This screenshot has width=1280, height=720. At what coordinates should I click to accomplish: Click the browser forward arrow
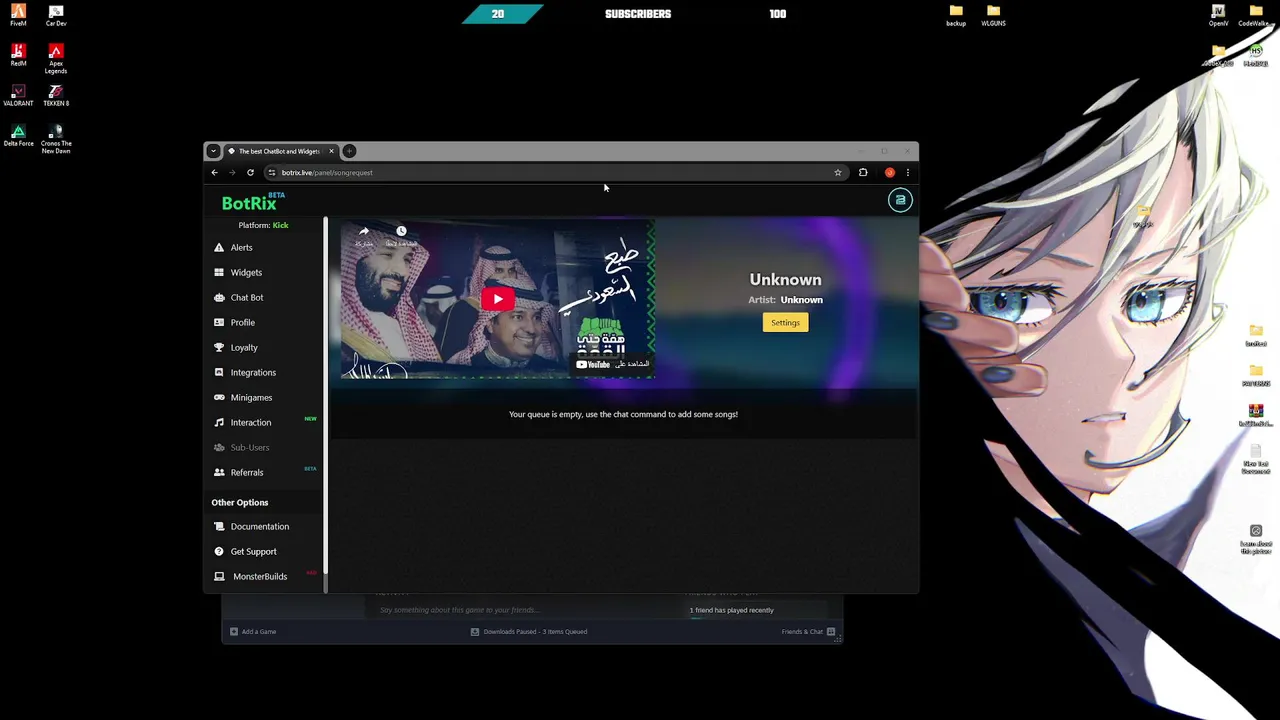232,172
